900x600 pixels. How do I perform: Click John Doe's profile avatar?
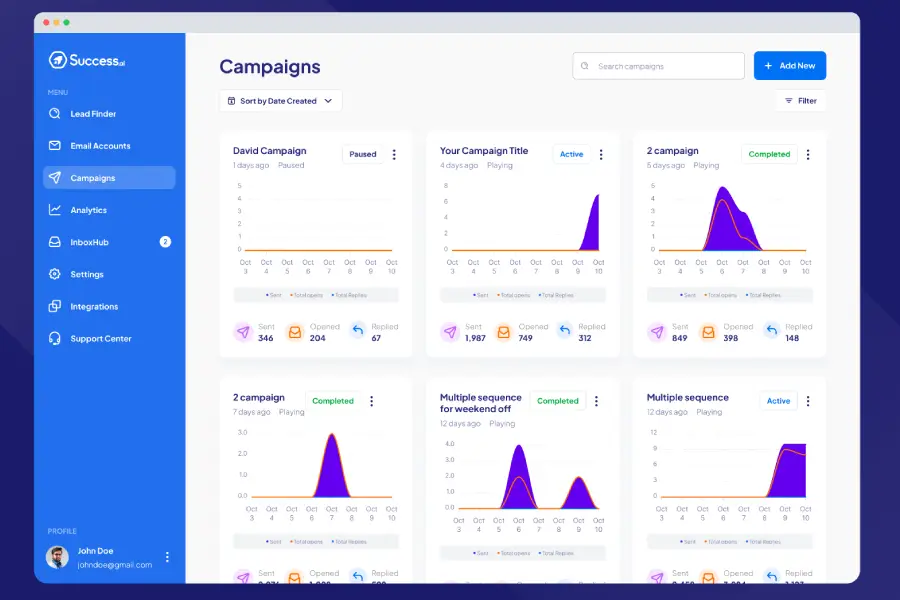(57, 557)
